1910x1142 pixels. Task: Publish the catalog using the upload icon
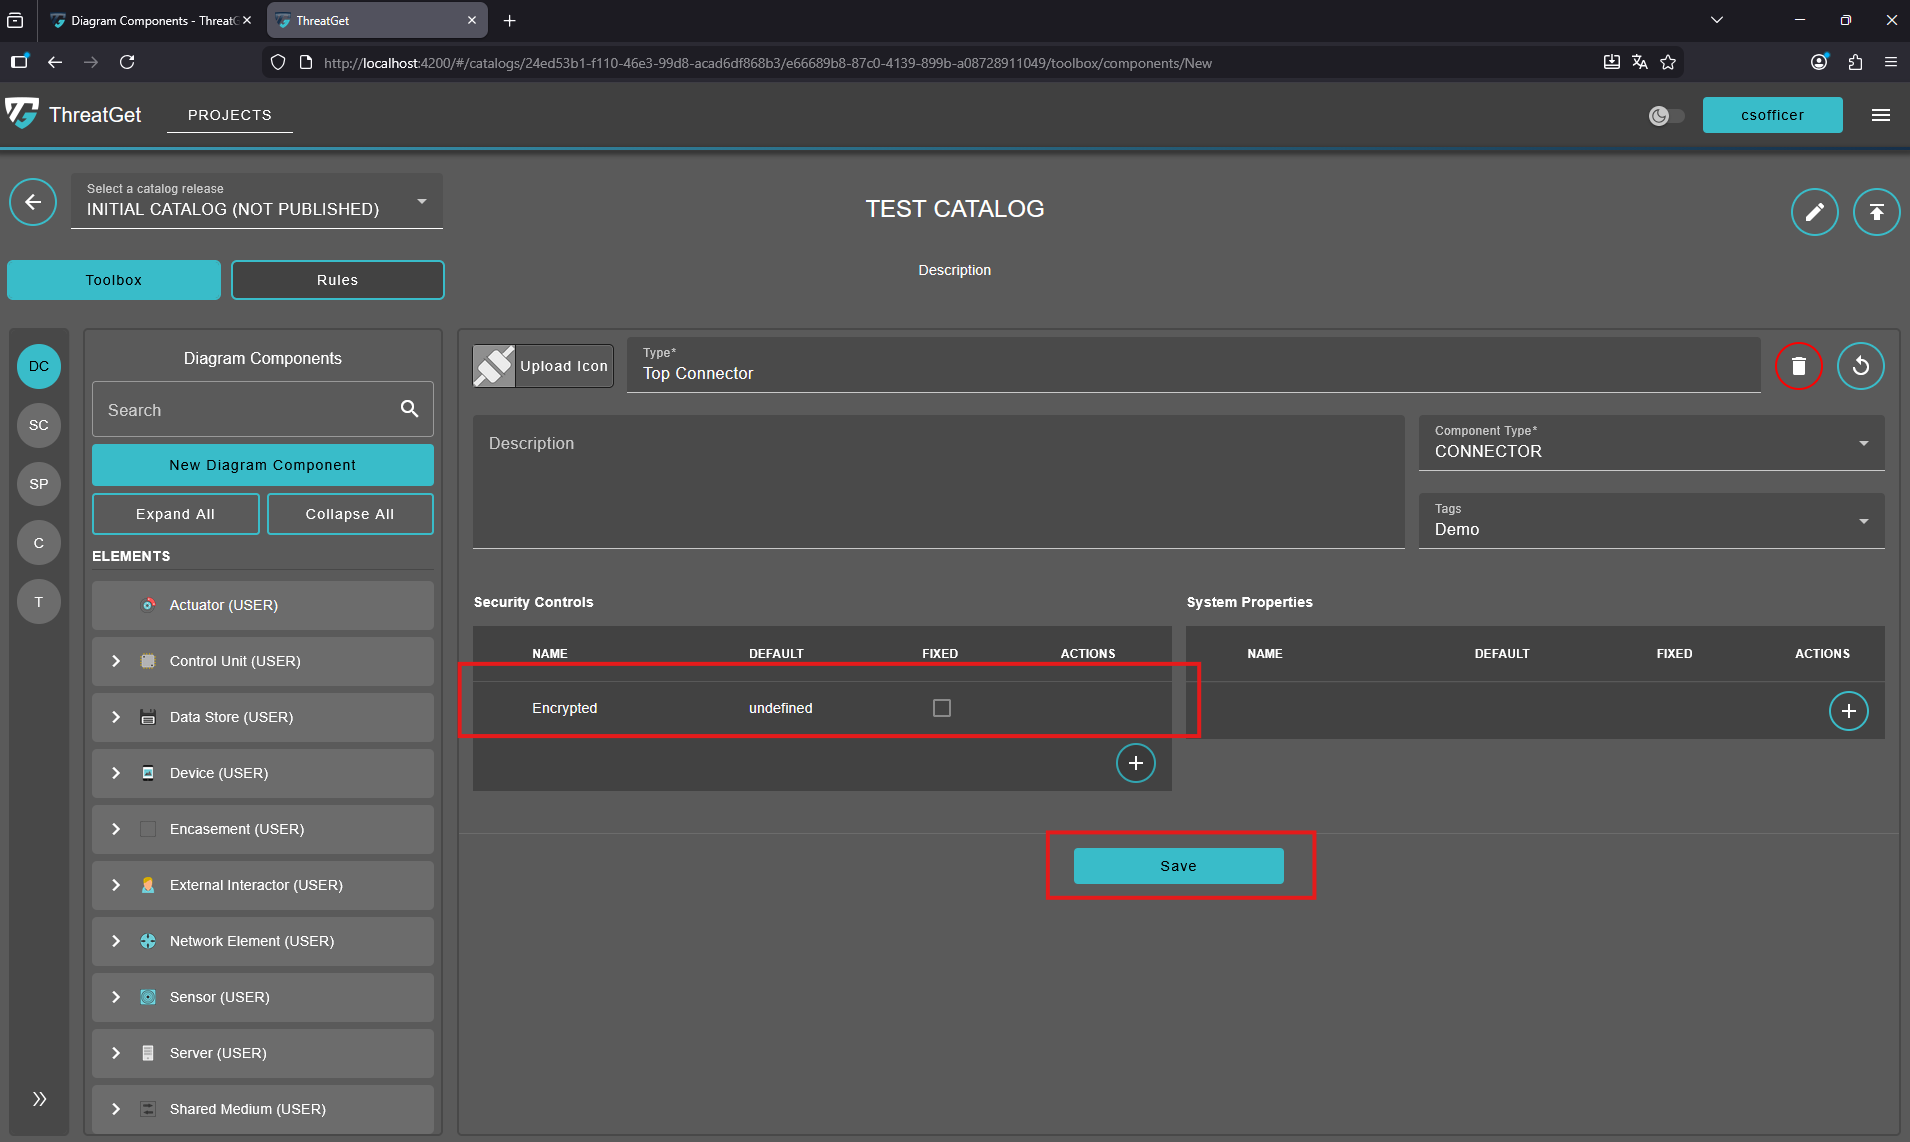click(1875, 212)
